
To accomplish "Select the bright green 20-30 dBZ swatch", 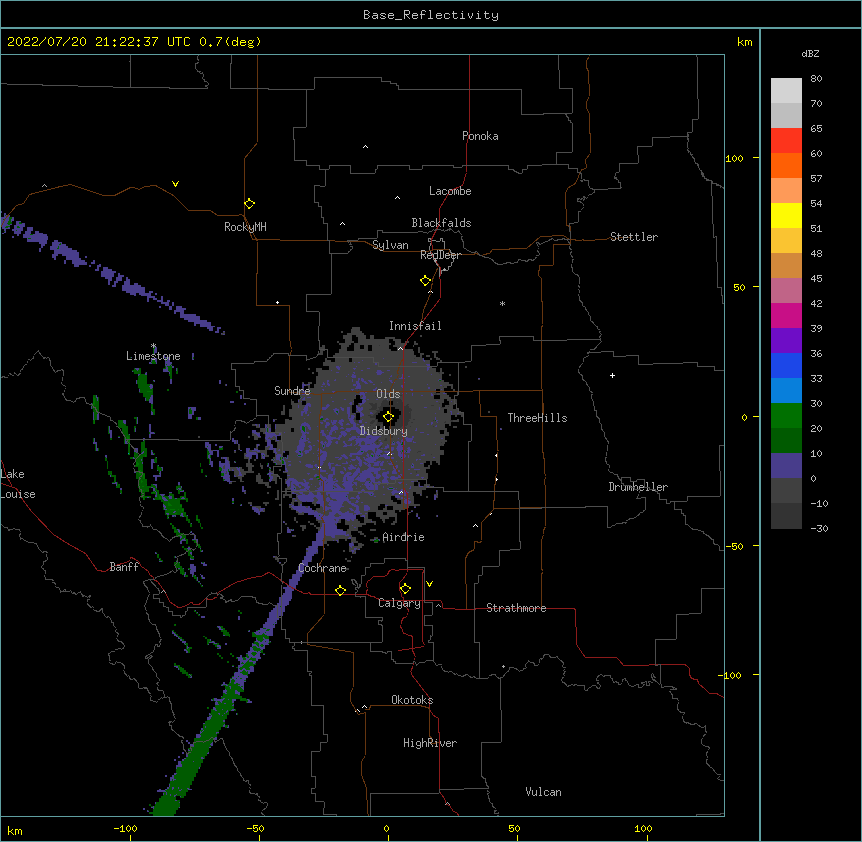I will [786, 416].
